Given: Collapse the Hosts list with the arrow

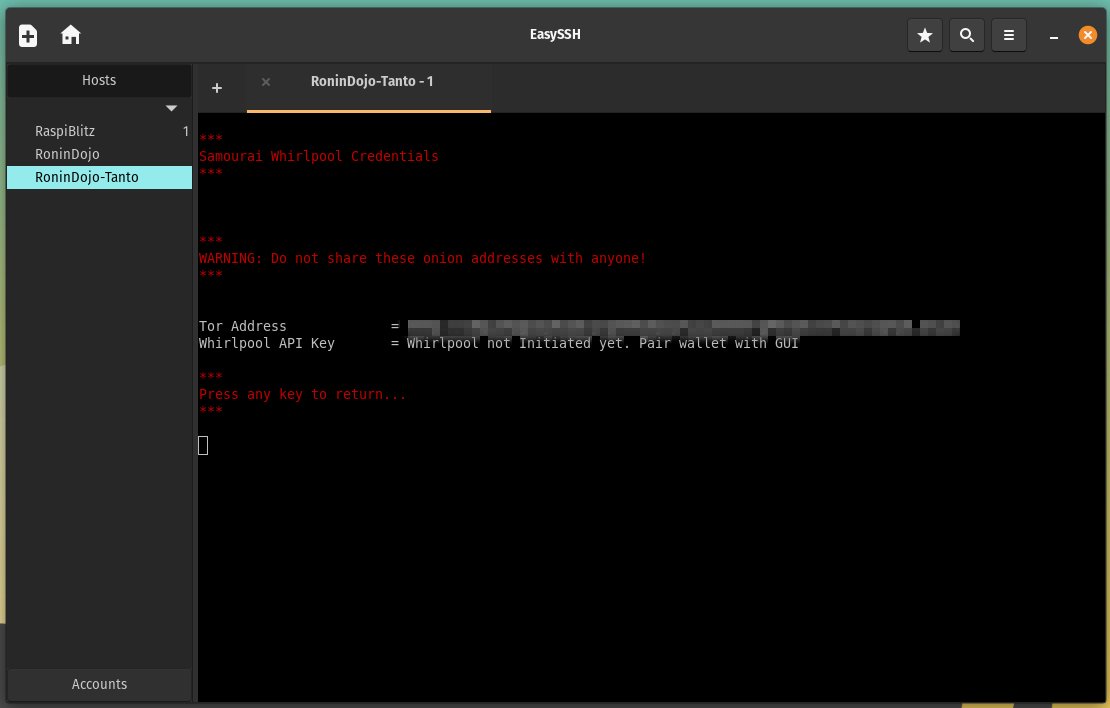Looking at the screenshot, I should [171, 108].
